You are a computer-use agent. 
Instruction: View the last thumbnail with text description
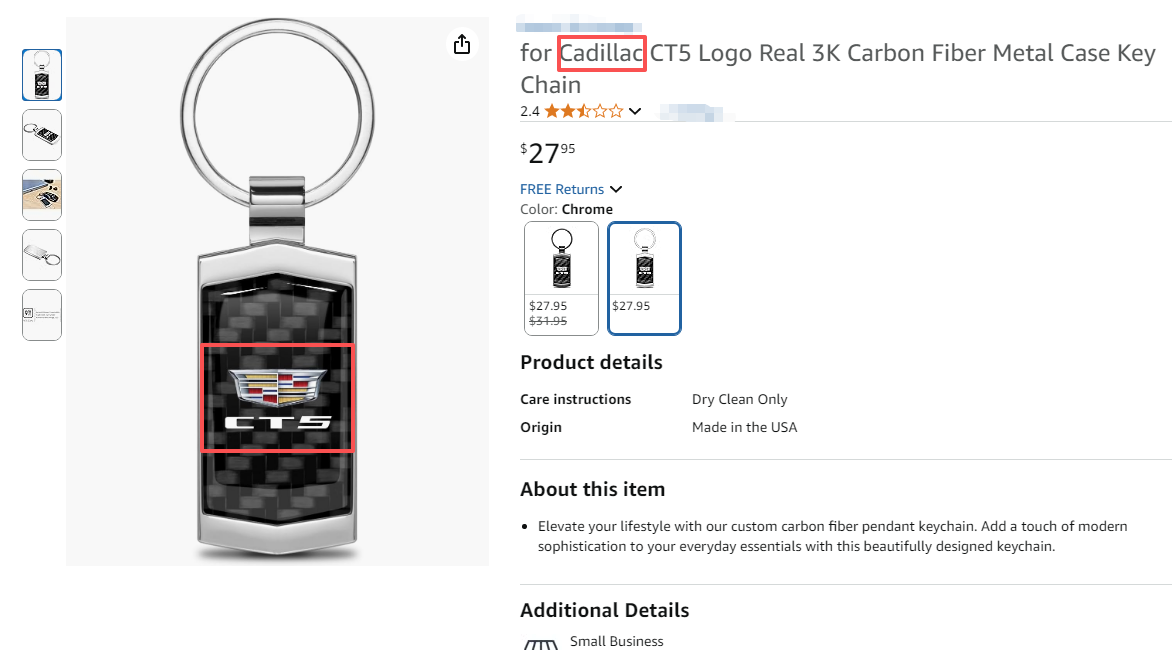tap(42, 315)
